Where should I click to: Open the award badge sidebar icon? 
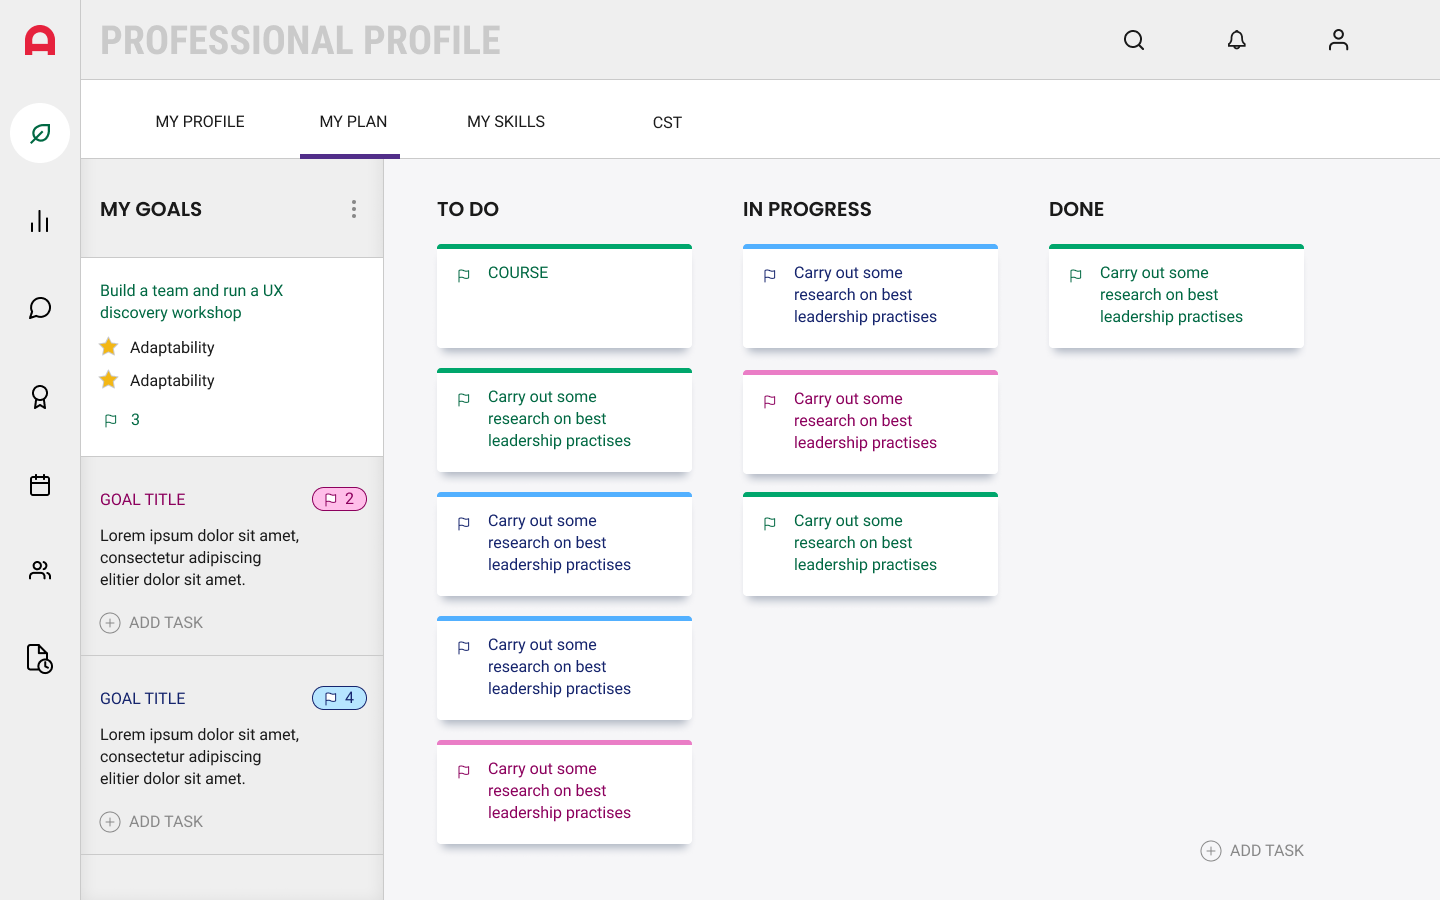point(40,397)
